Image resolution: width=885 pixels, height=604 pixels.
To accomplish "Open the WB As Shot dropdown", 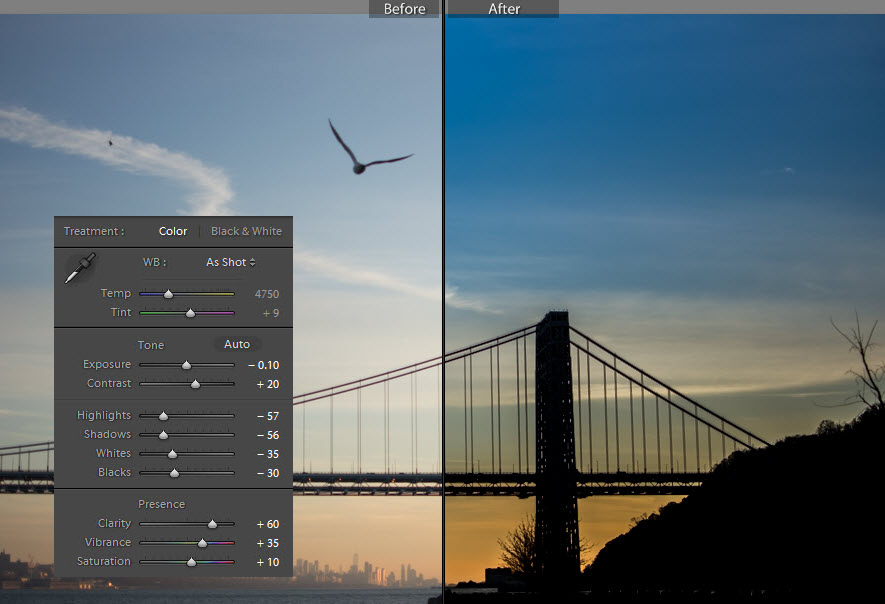I will [x=230, y=262].
